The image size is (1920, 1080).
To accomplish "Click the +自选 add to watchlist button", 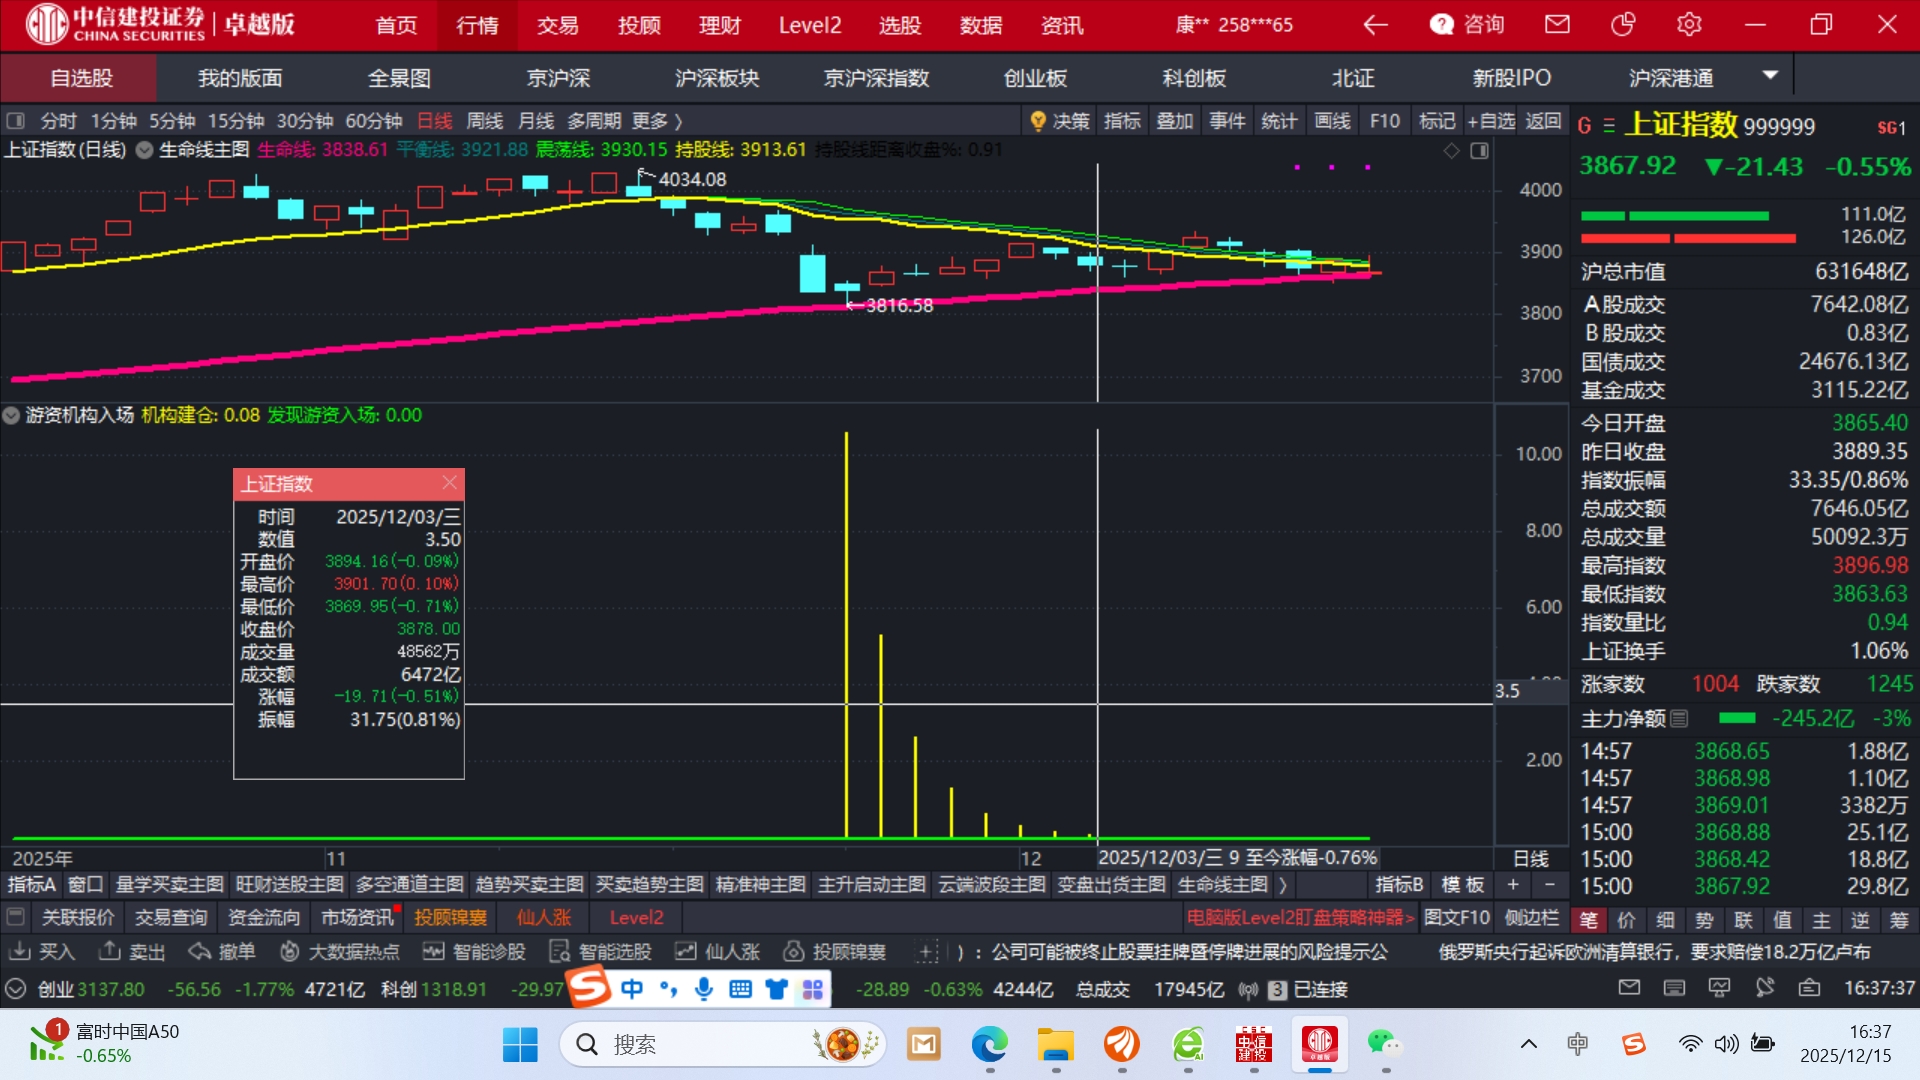I will pos(1490,121).
